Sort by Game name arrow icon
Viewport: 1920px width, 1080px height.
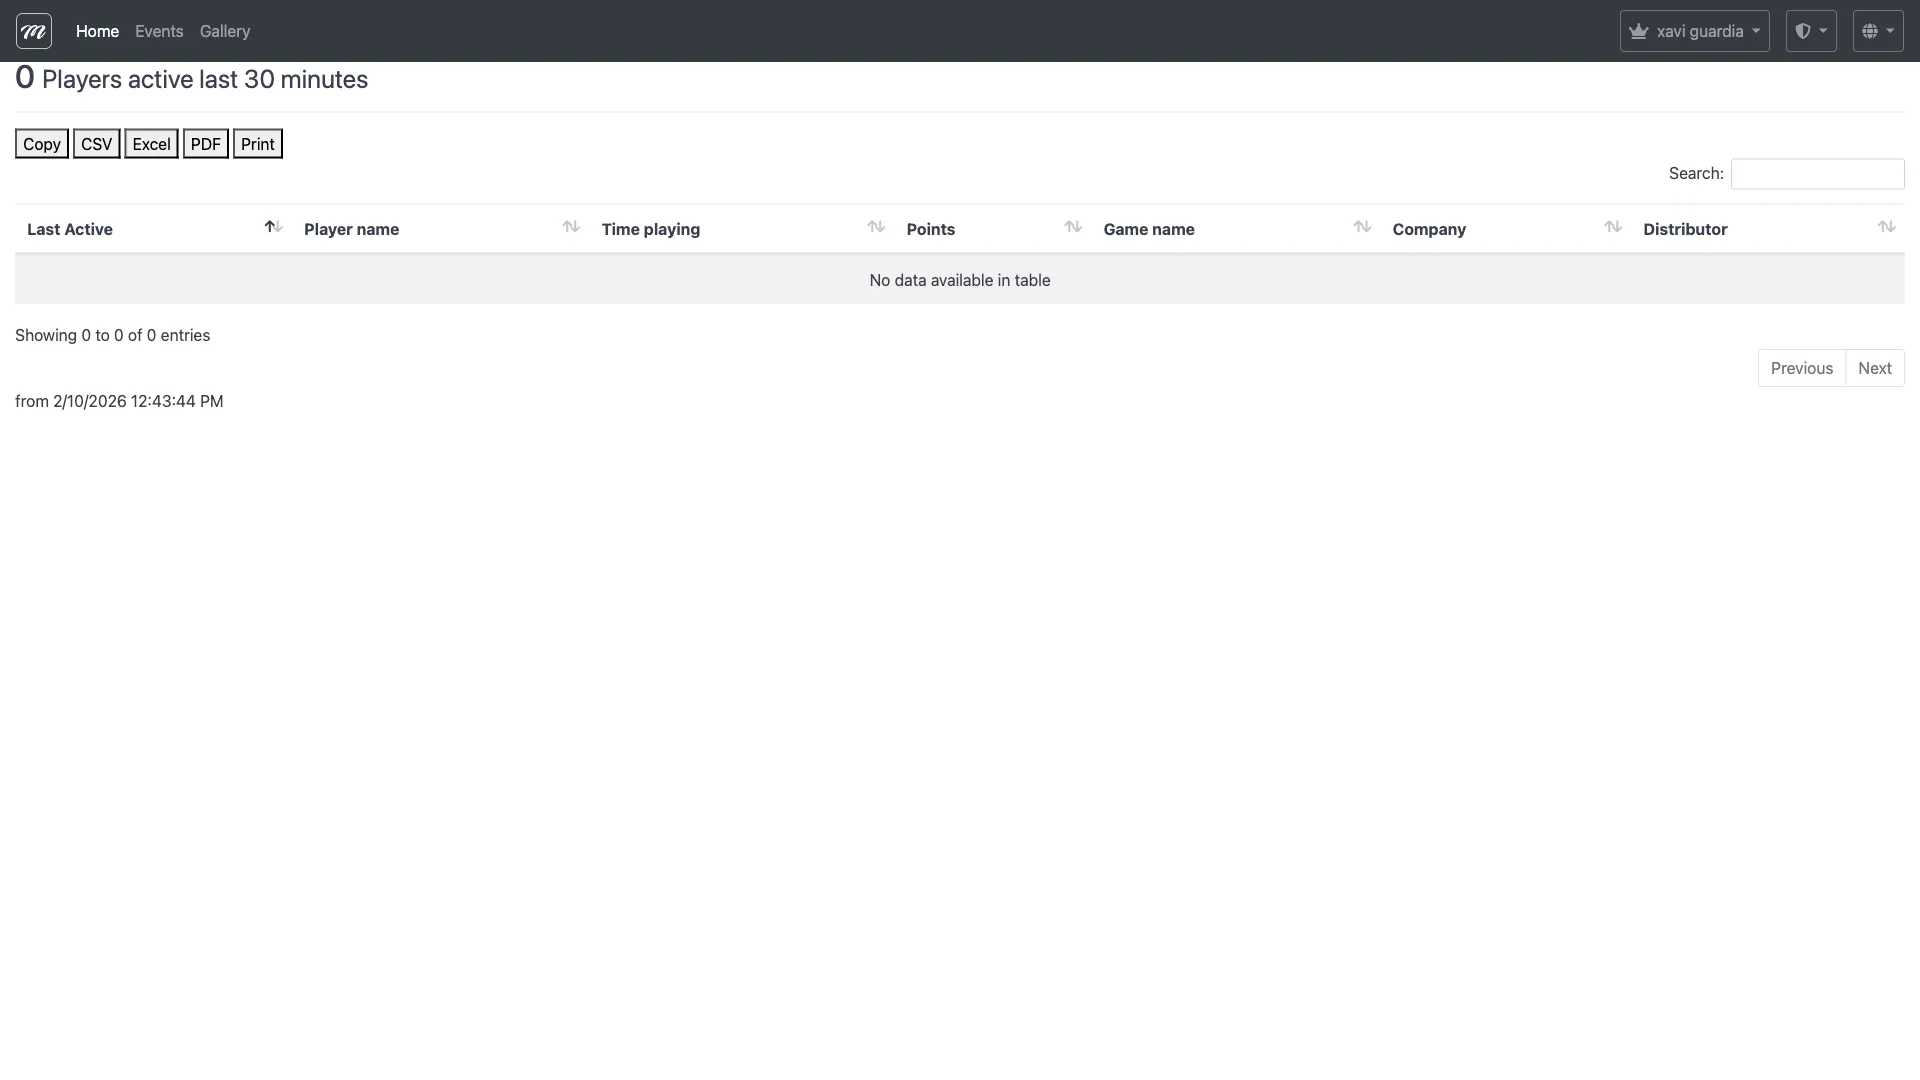tap(1362, 227)
